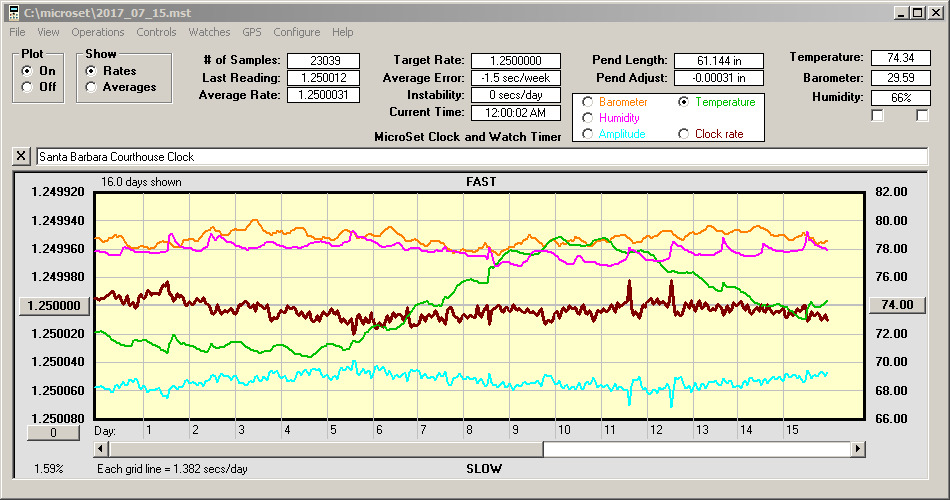950x500 pixels.
Task: Select the Averages show option
Action: pos(92,87)
